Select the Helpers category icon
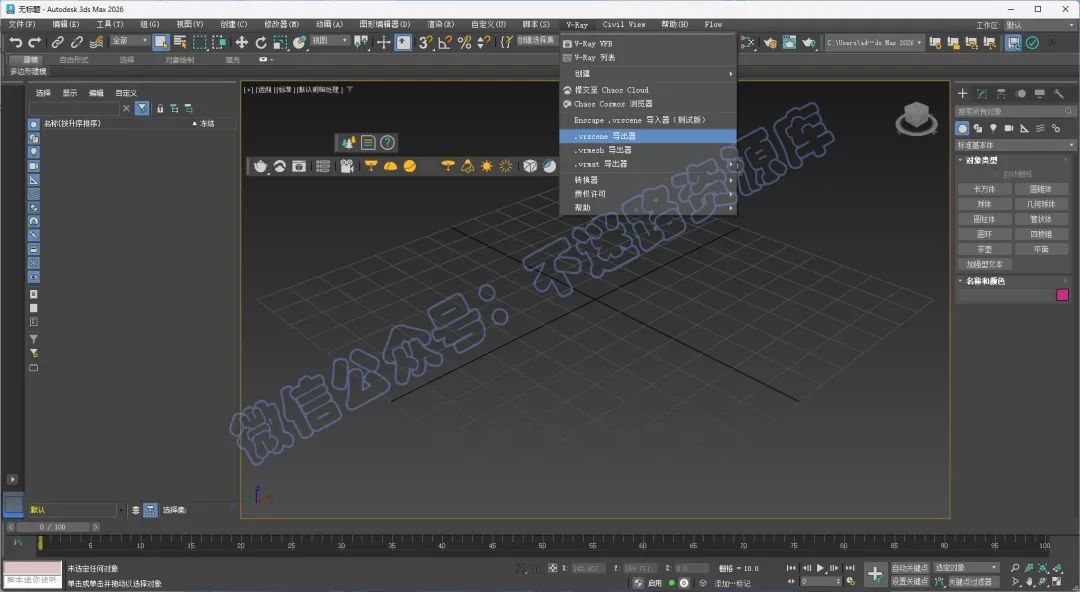 pyautogui.click(x=1025, y=128)
